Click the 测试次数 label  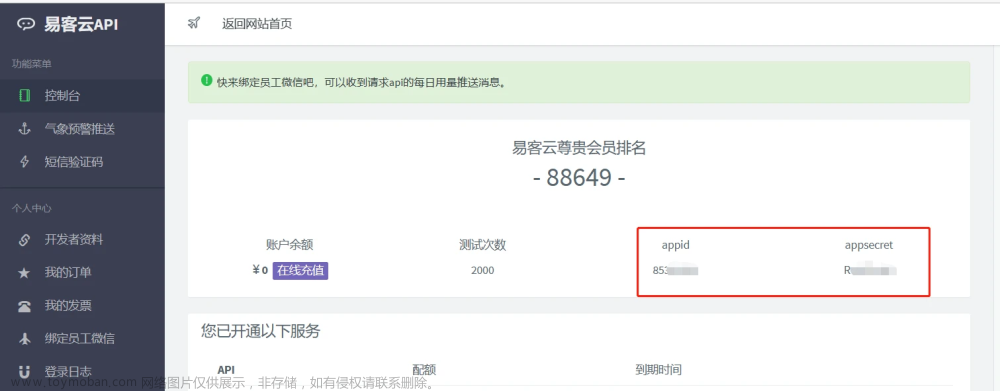(x=483, y=245)
